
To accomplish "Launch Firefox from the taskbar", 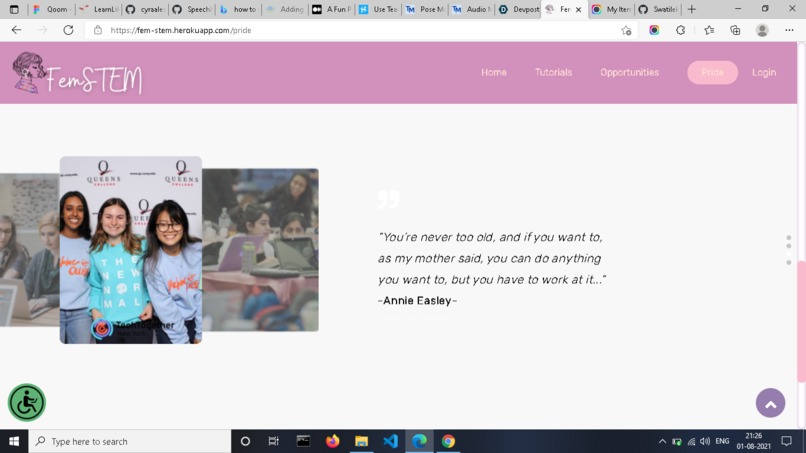I will pos(333,441).
